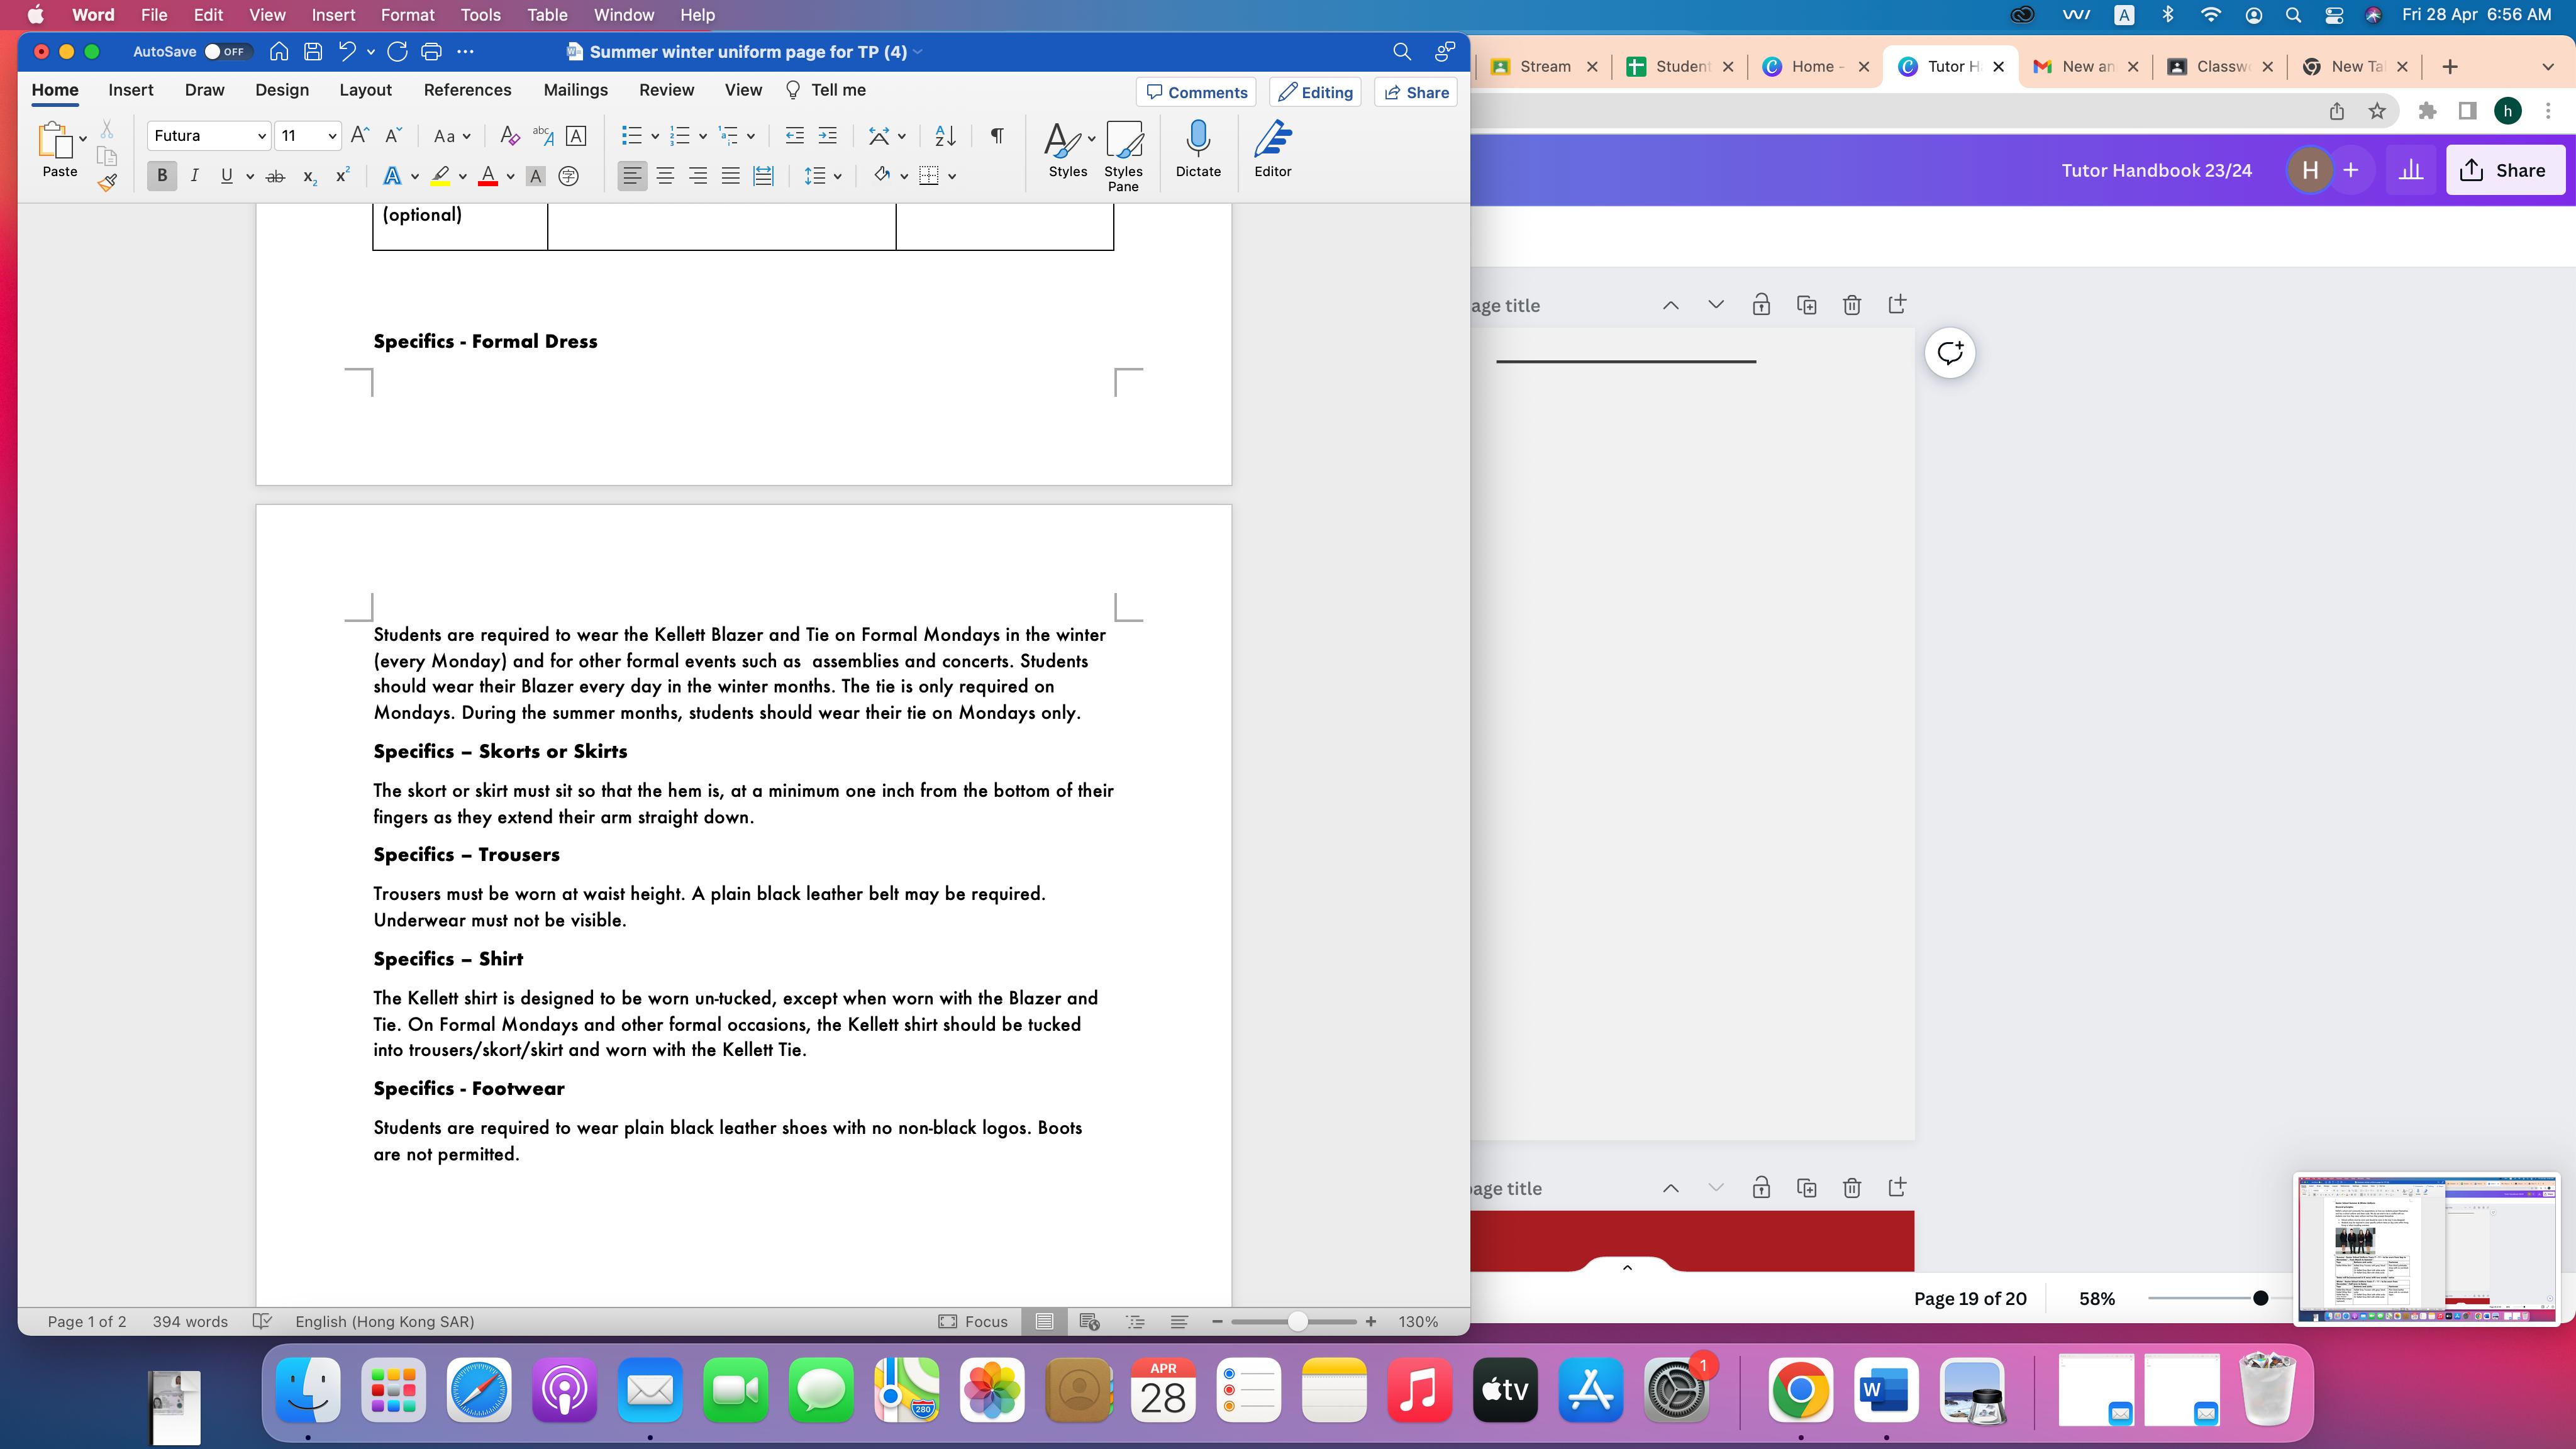Shrink font size icon in Word ribbon
The width and height of the screenshot is (2576, 1449).
(394, 136)
